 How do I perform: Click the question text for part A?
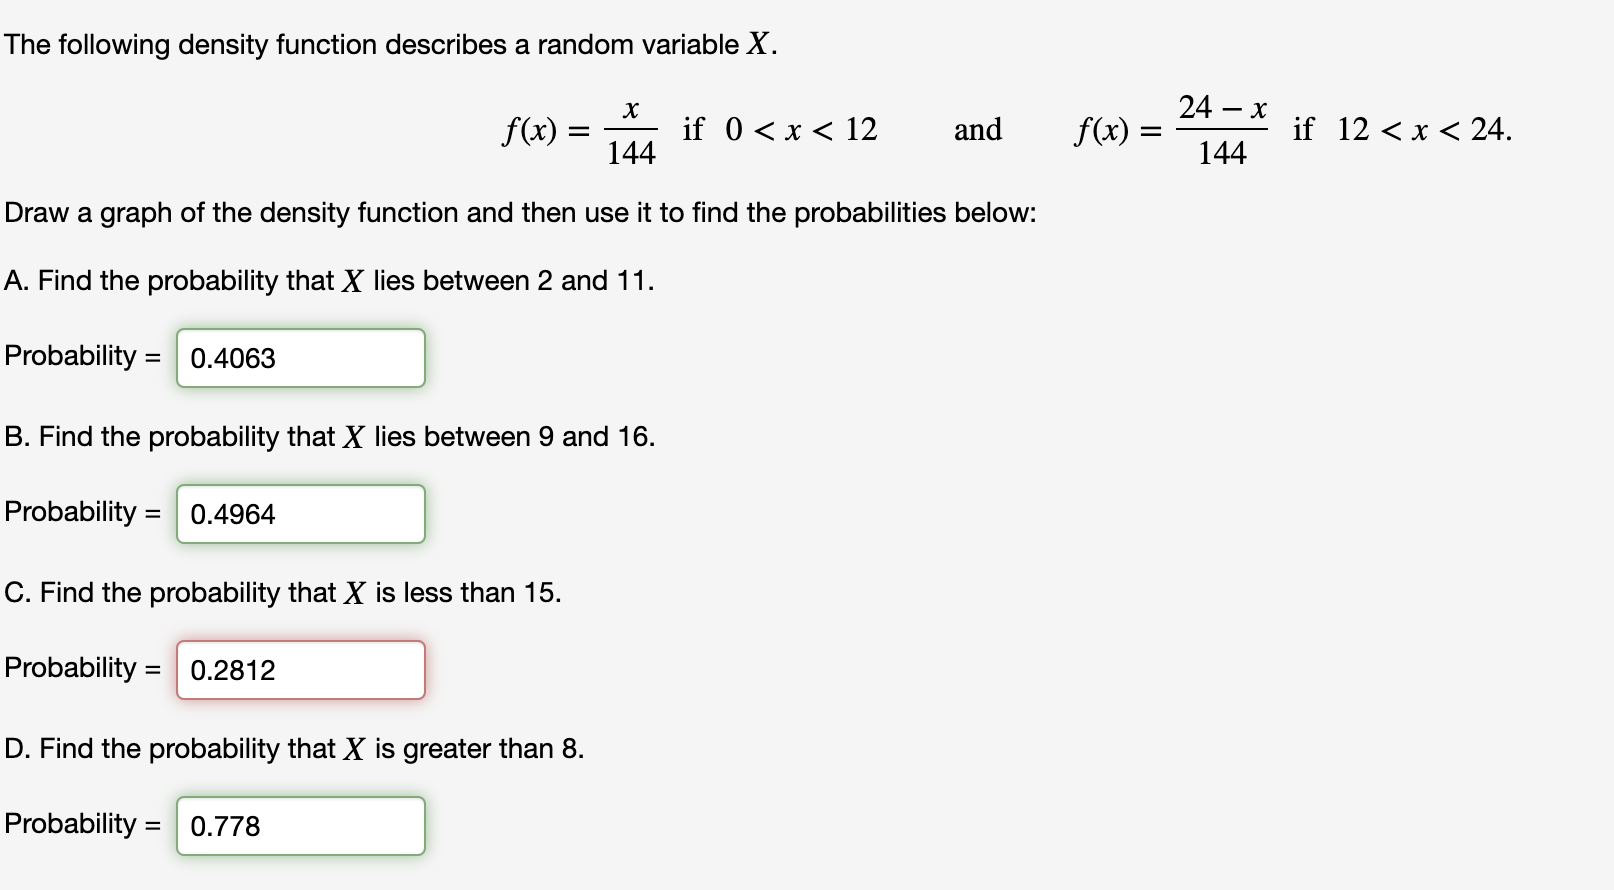328,281
